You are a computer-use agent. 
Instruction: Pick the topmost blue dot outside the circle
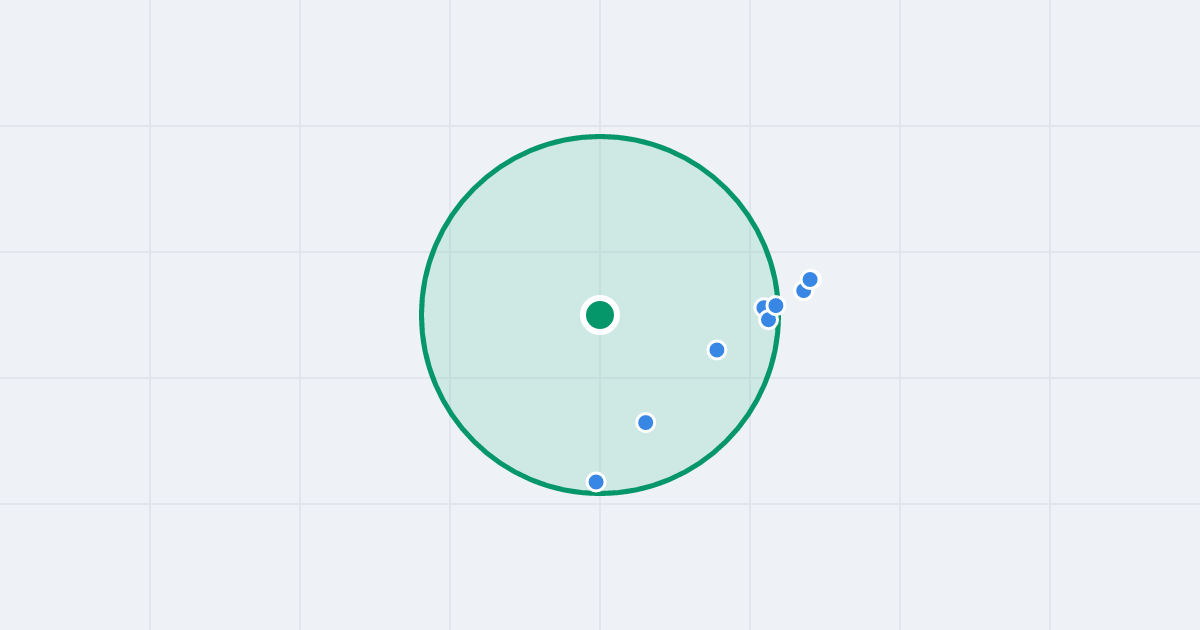click(x=810, y=279)
